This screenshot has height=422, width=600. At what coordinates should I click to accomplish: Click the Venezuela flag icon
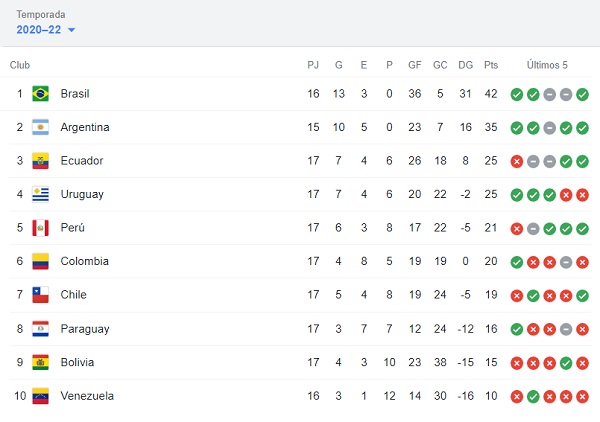pos(40,396)
